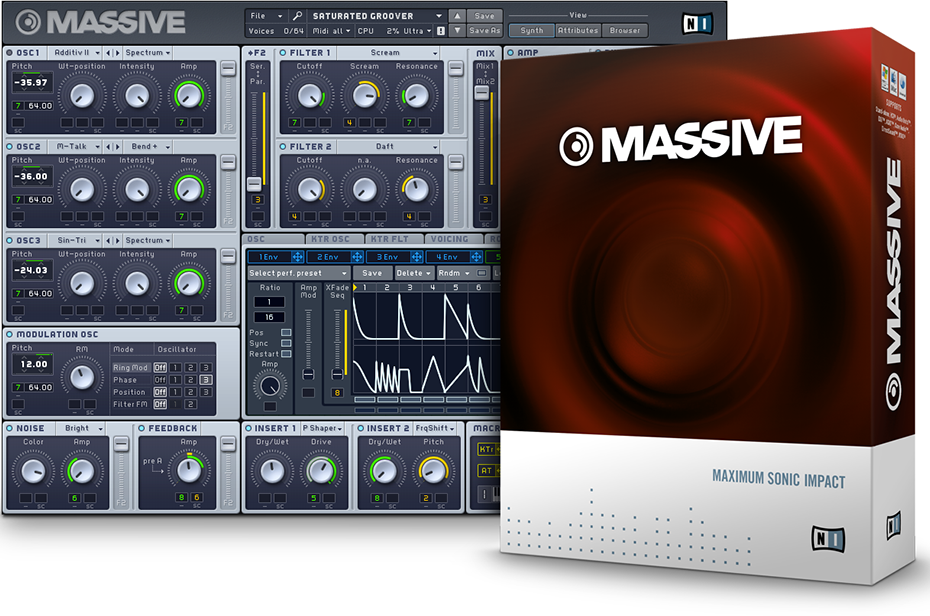The image size is (930, 616).
Task: Click the performer Amp knob
Action: pyautogui.click(x=270, y=387)
